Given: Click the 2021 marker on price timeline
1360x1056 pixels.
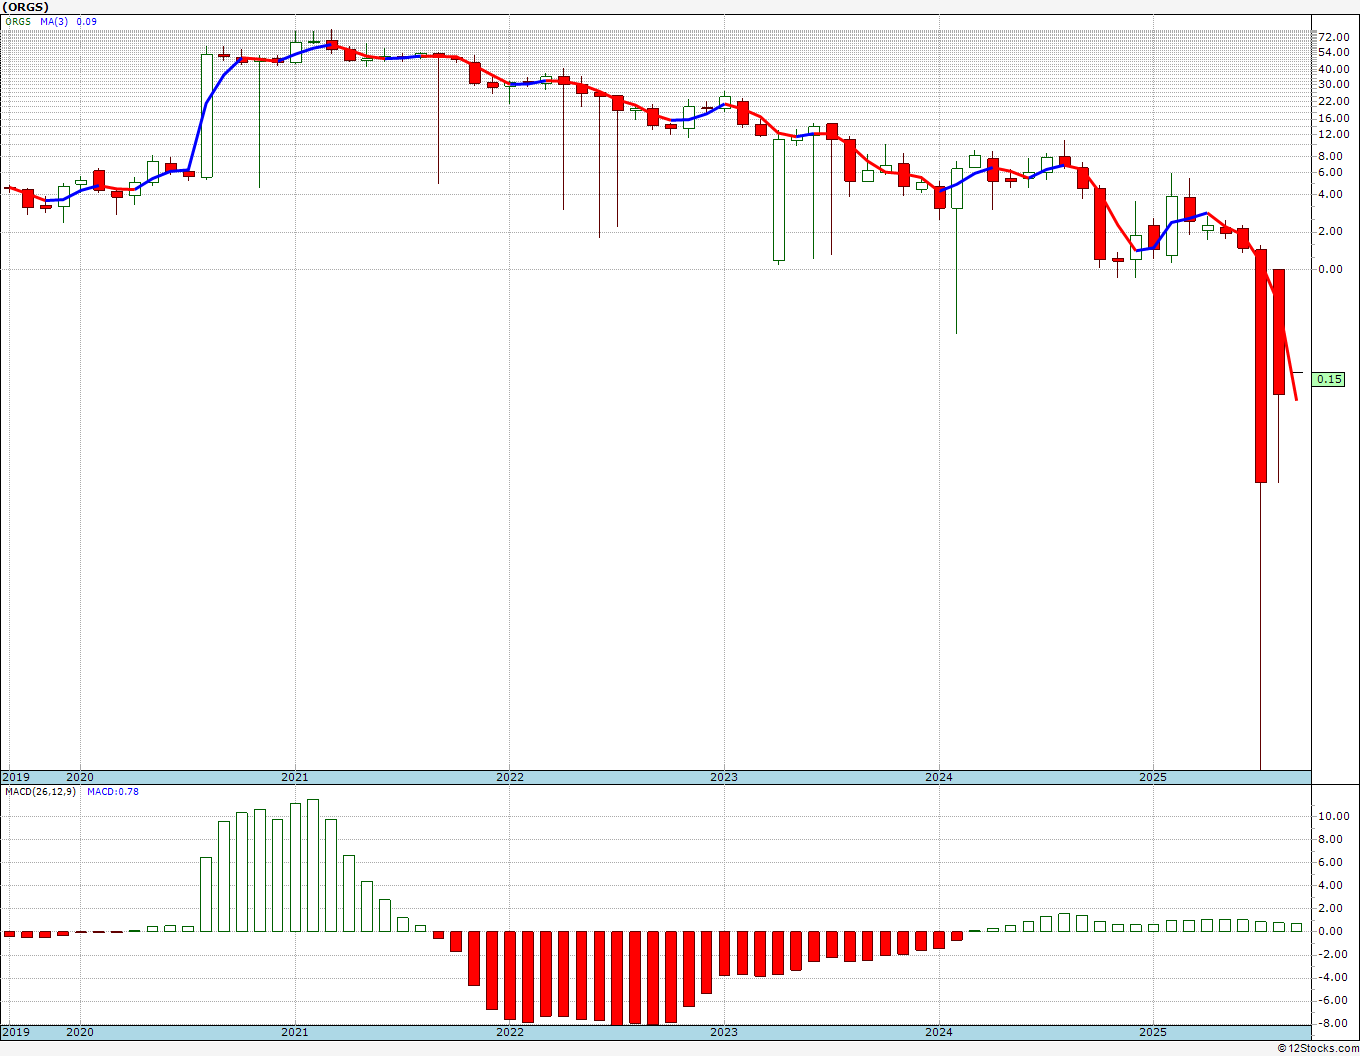Looking at the screenshot, I should 294,777.
